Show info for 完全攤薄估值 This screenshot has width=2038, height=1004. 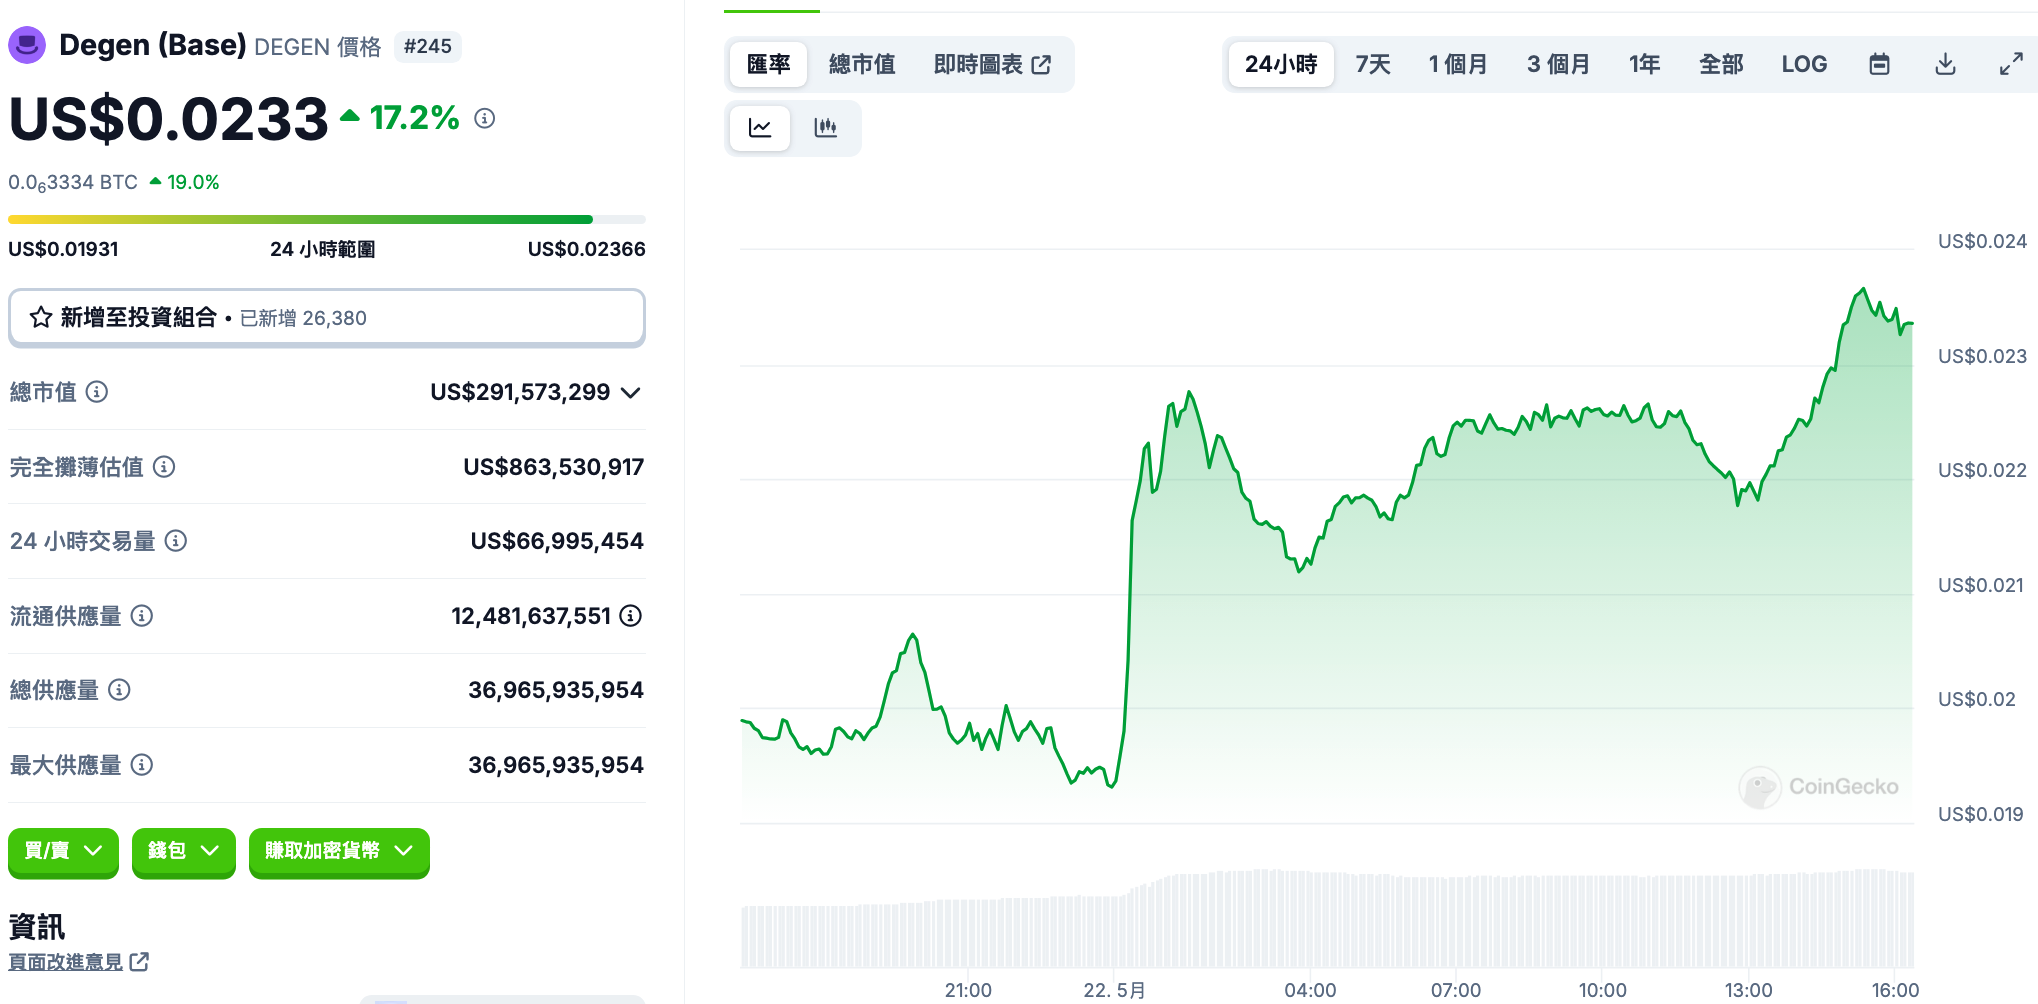tap(164, 467)
